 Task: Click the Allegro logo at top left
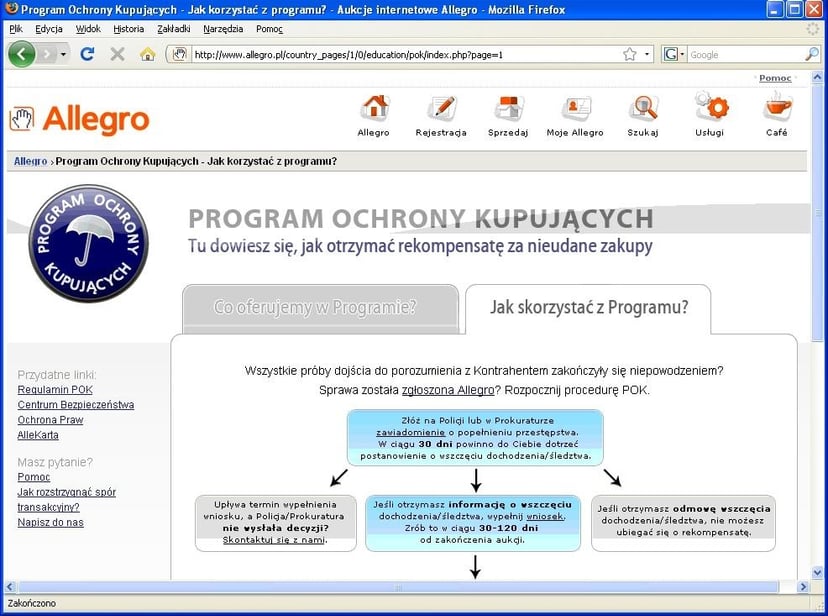click(x=79, y=119)
